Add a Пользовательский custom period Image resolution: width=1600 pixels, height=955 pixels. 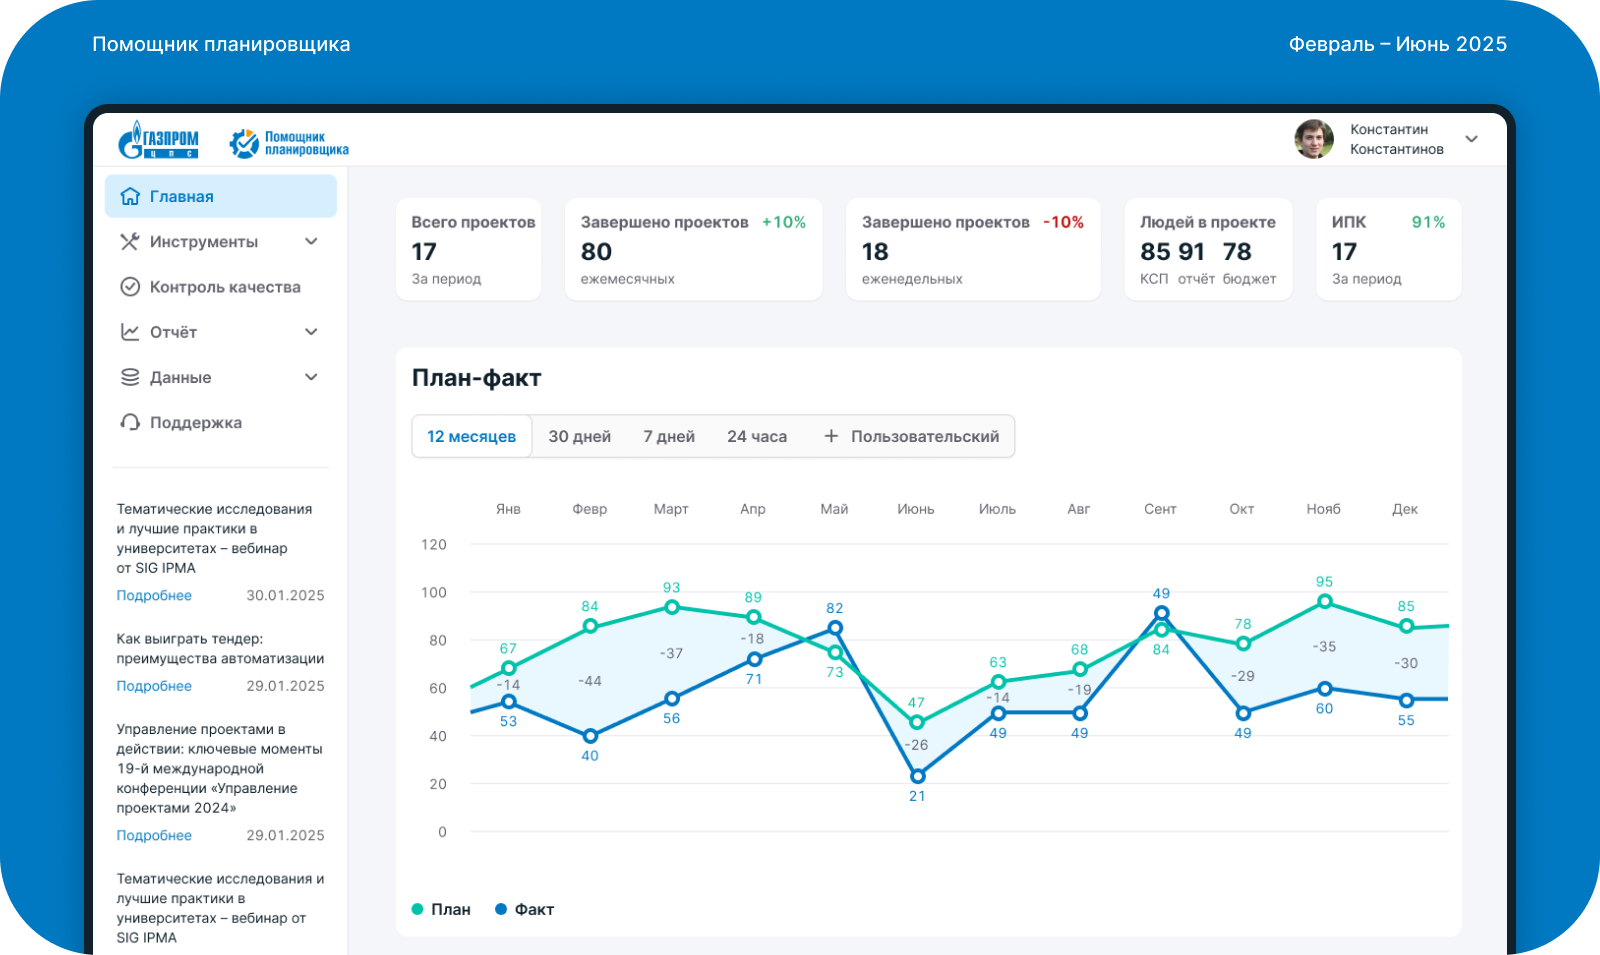click(911, 437)
